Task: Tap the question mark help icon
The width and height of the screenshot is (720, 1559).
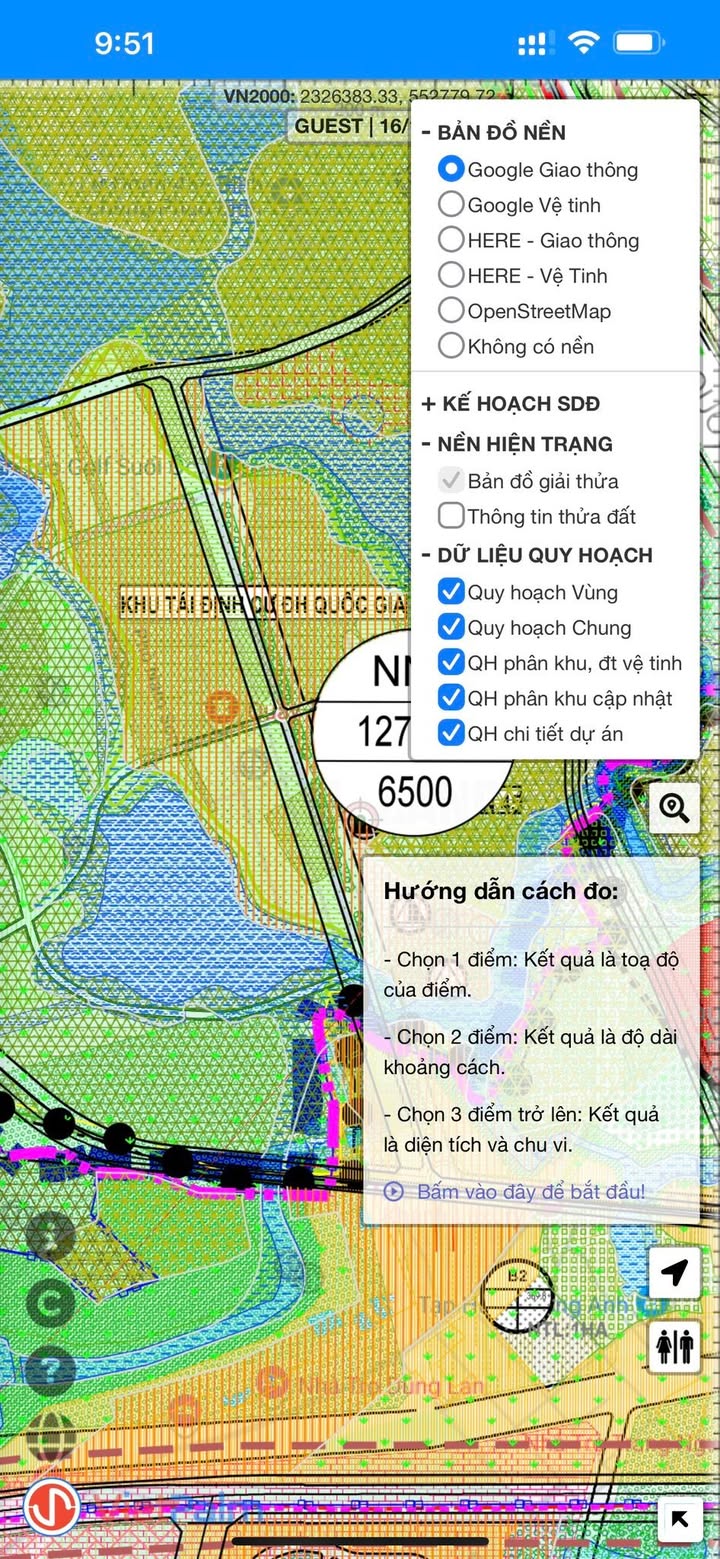Action: tap(52, 1368)
